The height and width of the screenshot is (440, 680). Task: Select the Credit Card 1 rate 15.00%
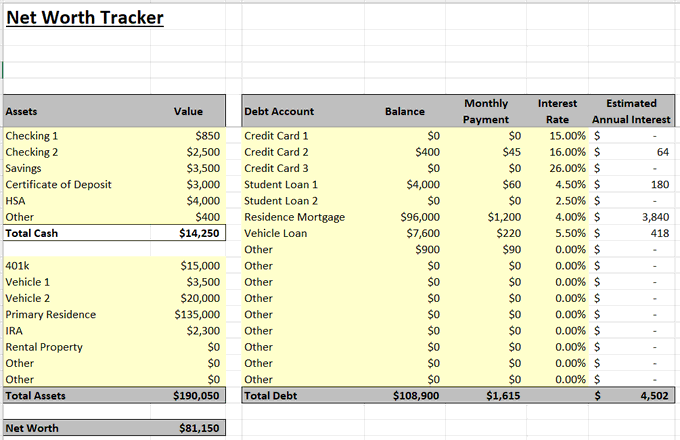click(x=568, y=136)
